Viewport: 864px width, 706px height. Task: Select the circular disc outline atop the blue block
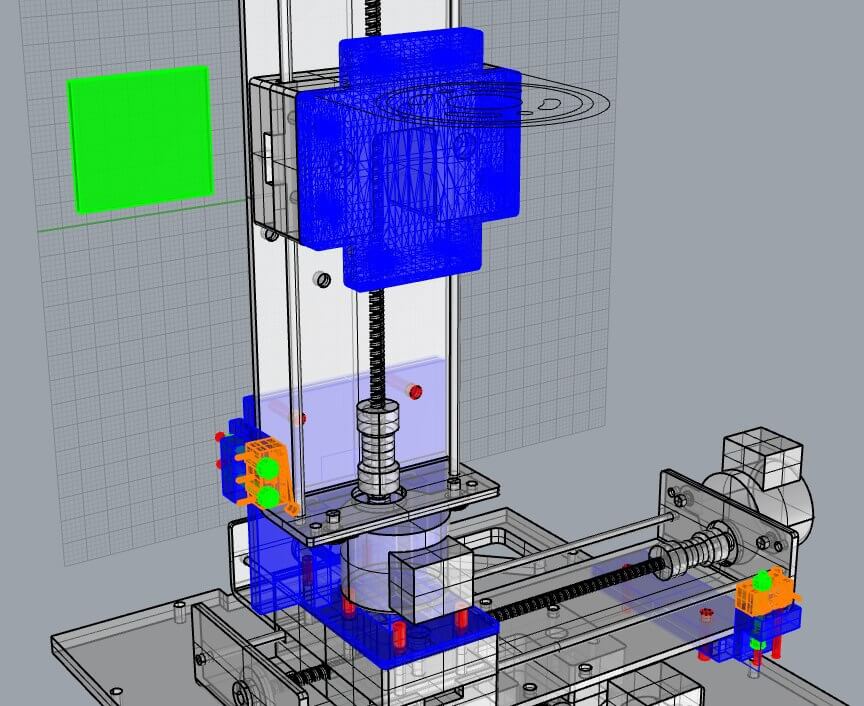pyautogui.click(x=493, y=104)
